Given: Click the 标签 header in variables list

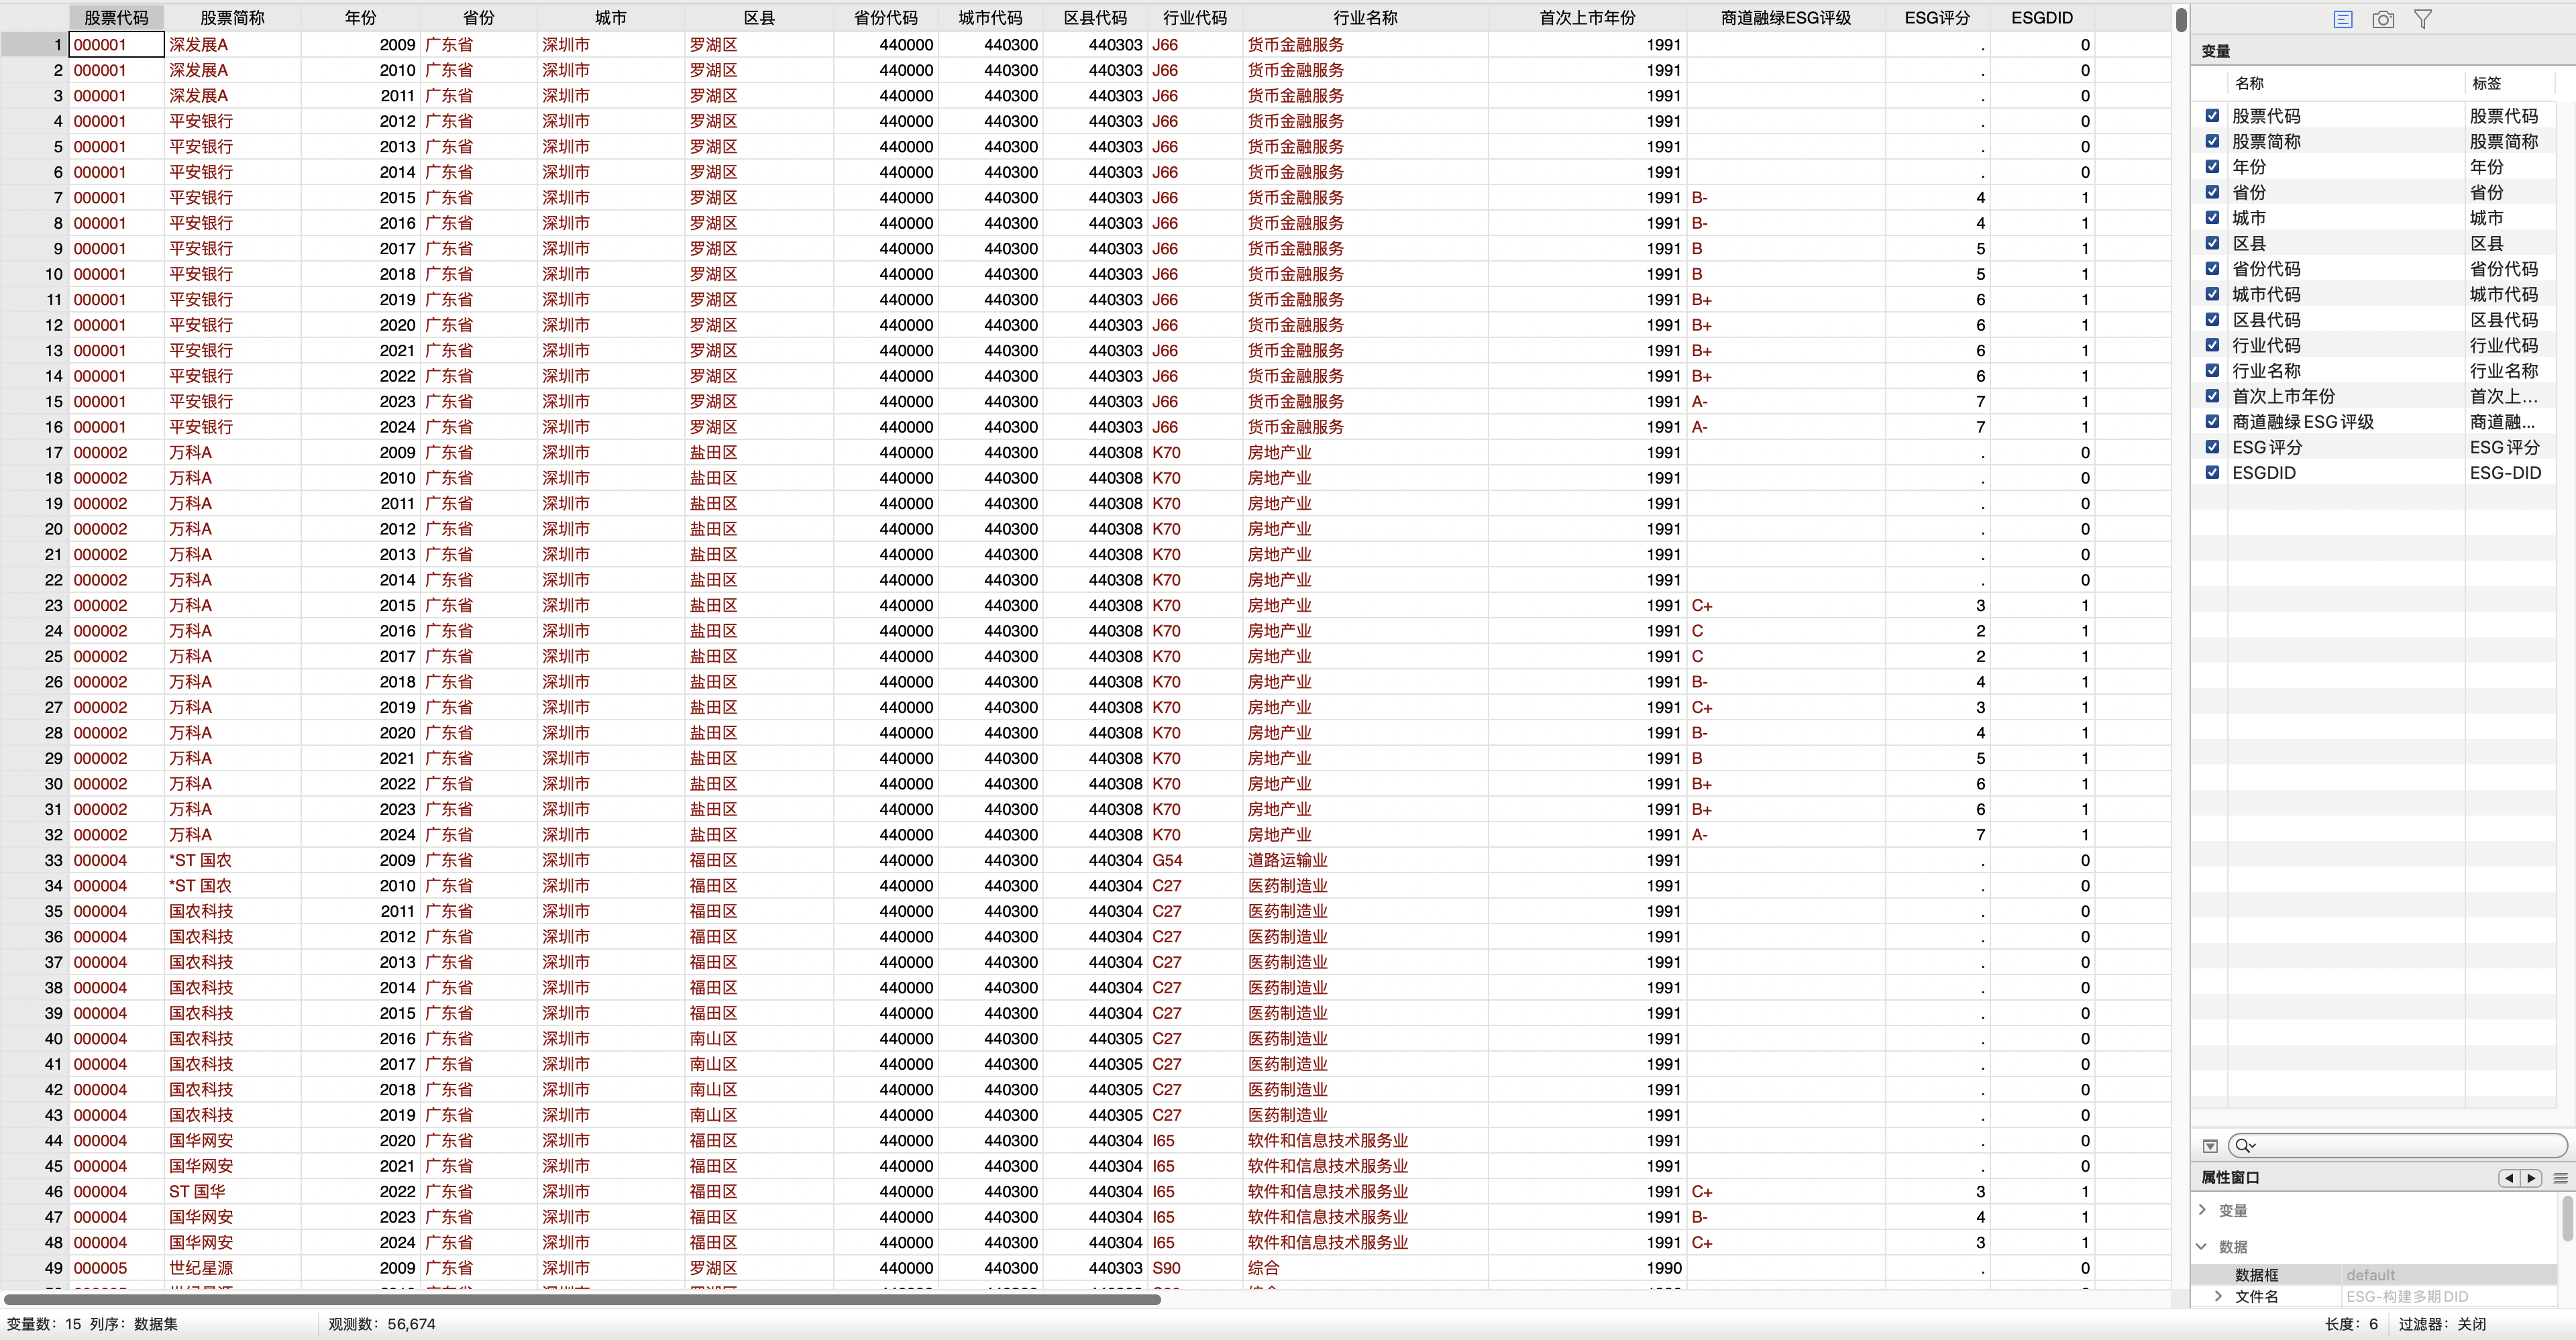Looking at the screenshot, I should coord(2486,83).
